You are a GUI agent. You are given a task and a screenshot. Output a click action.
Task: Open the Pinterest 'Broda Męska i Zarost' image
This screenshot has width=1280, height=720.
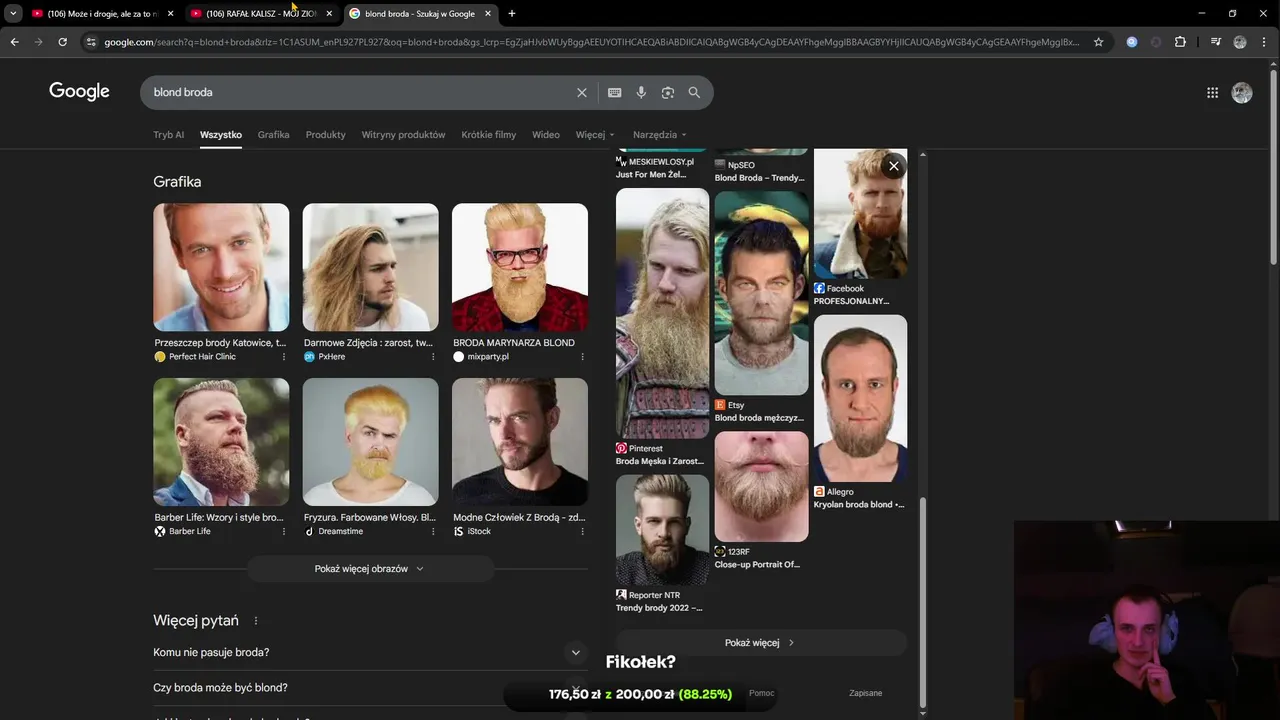click(662, 313)
